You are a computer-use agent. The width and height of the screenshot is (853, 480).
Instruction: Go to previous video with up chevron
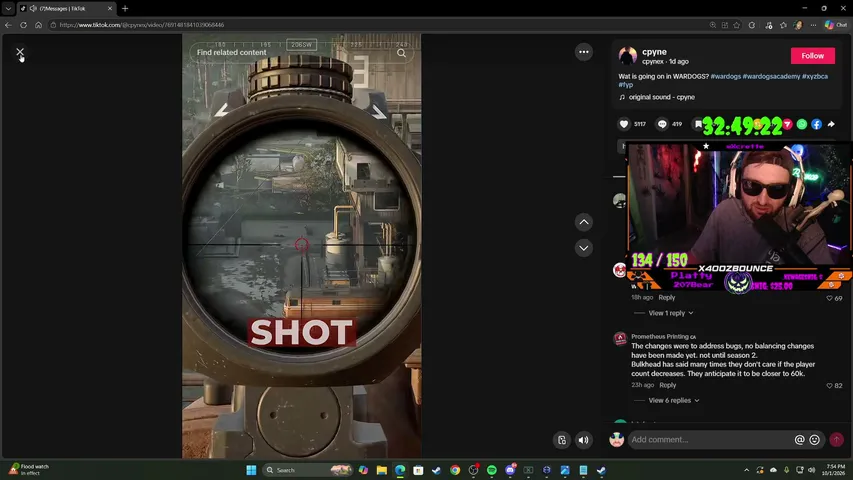(x=584, y=222)
